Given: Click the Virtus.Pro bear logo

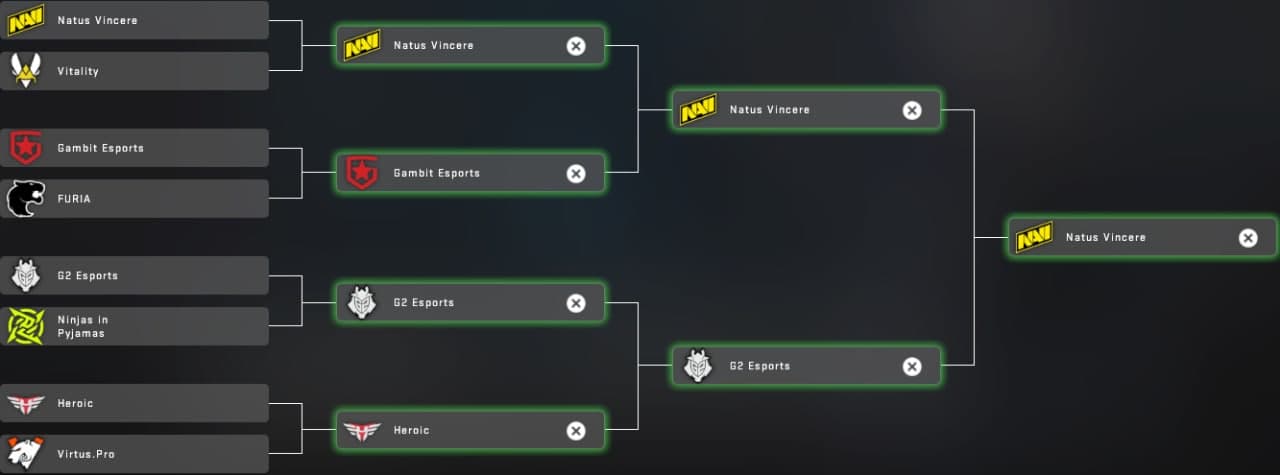Looking at the screenshot, I should coord(25,454).
